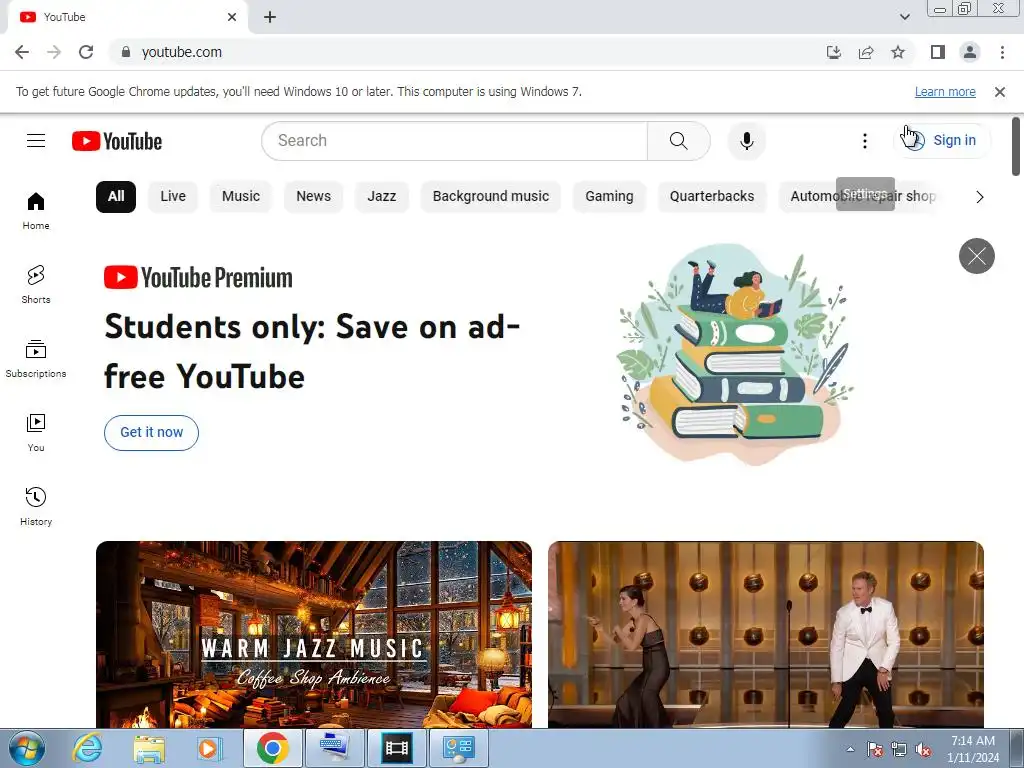Image resolution: width=1024 pixels, height=768 pixels.
Task: Show more category chips with right chevron
Action: tap(979, 197)
